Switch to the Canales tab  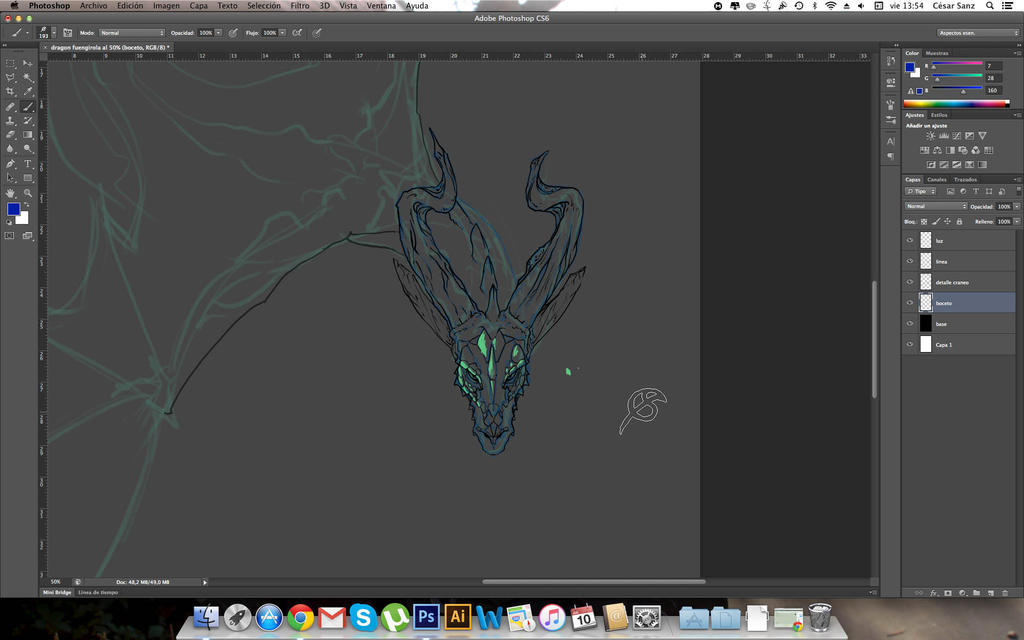click(x=936, y=180)
